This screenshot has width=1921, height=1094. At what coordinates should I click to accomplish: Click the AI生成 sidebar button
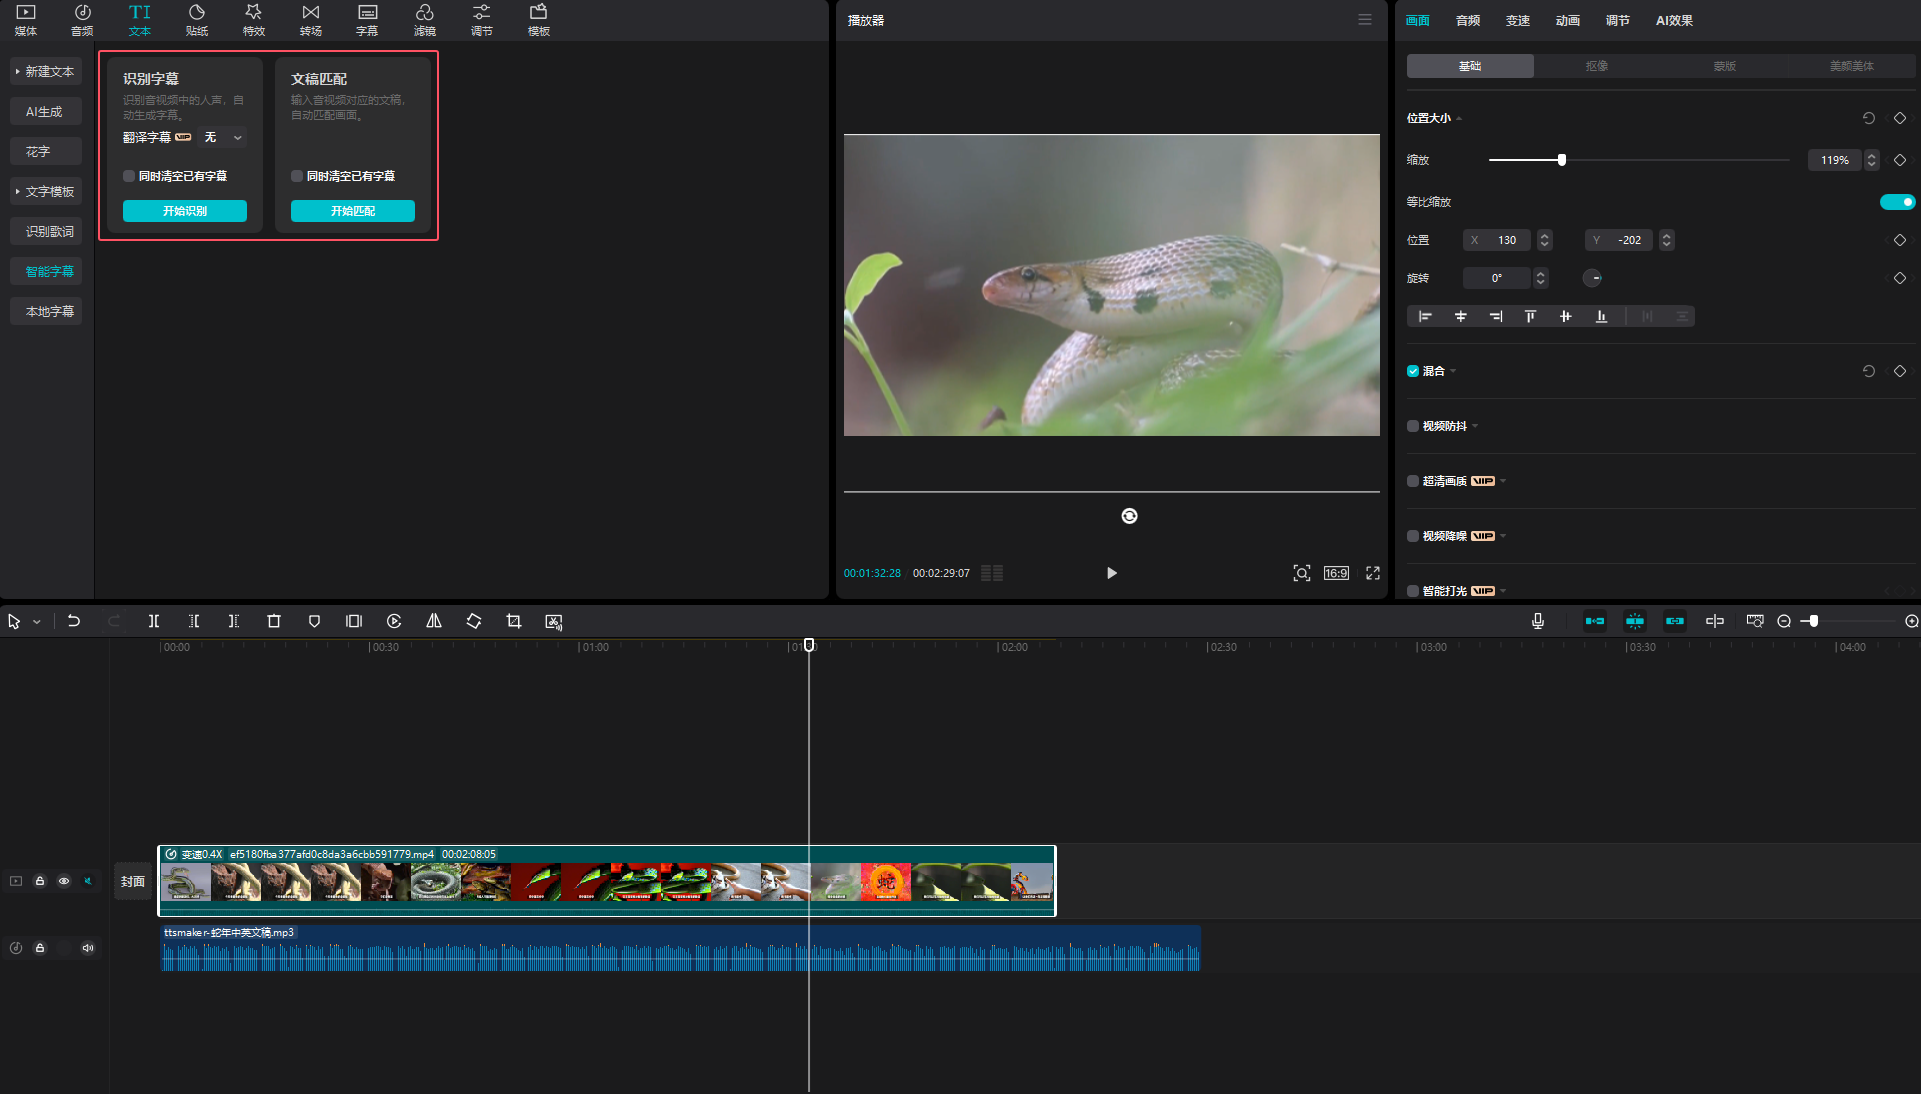coord(46,112)
